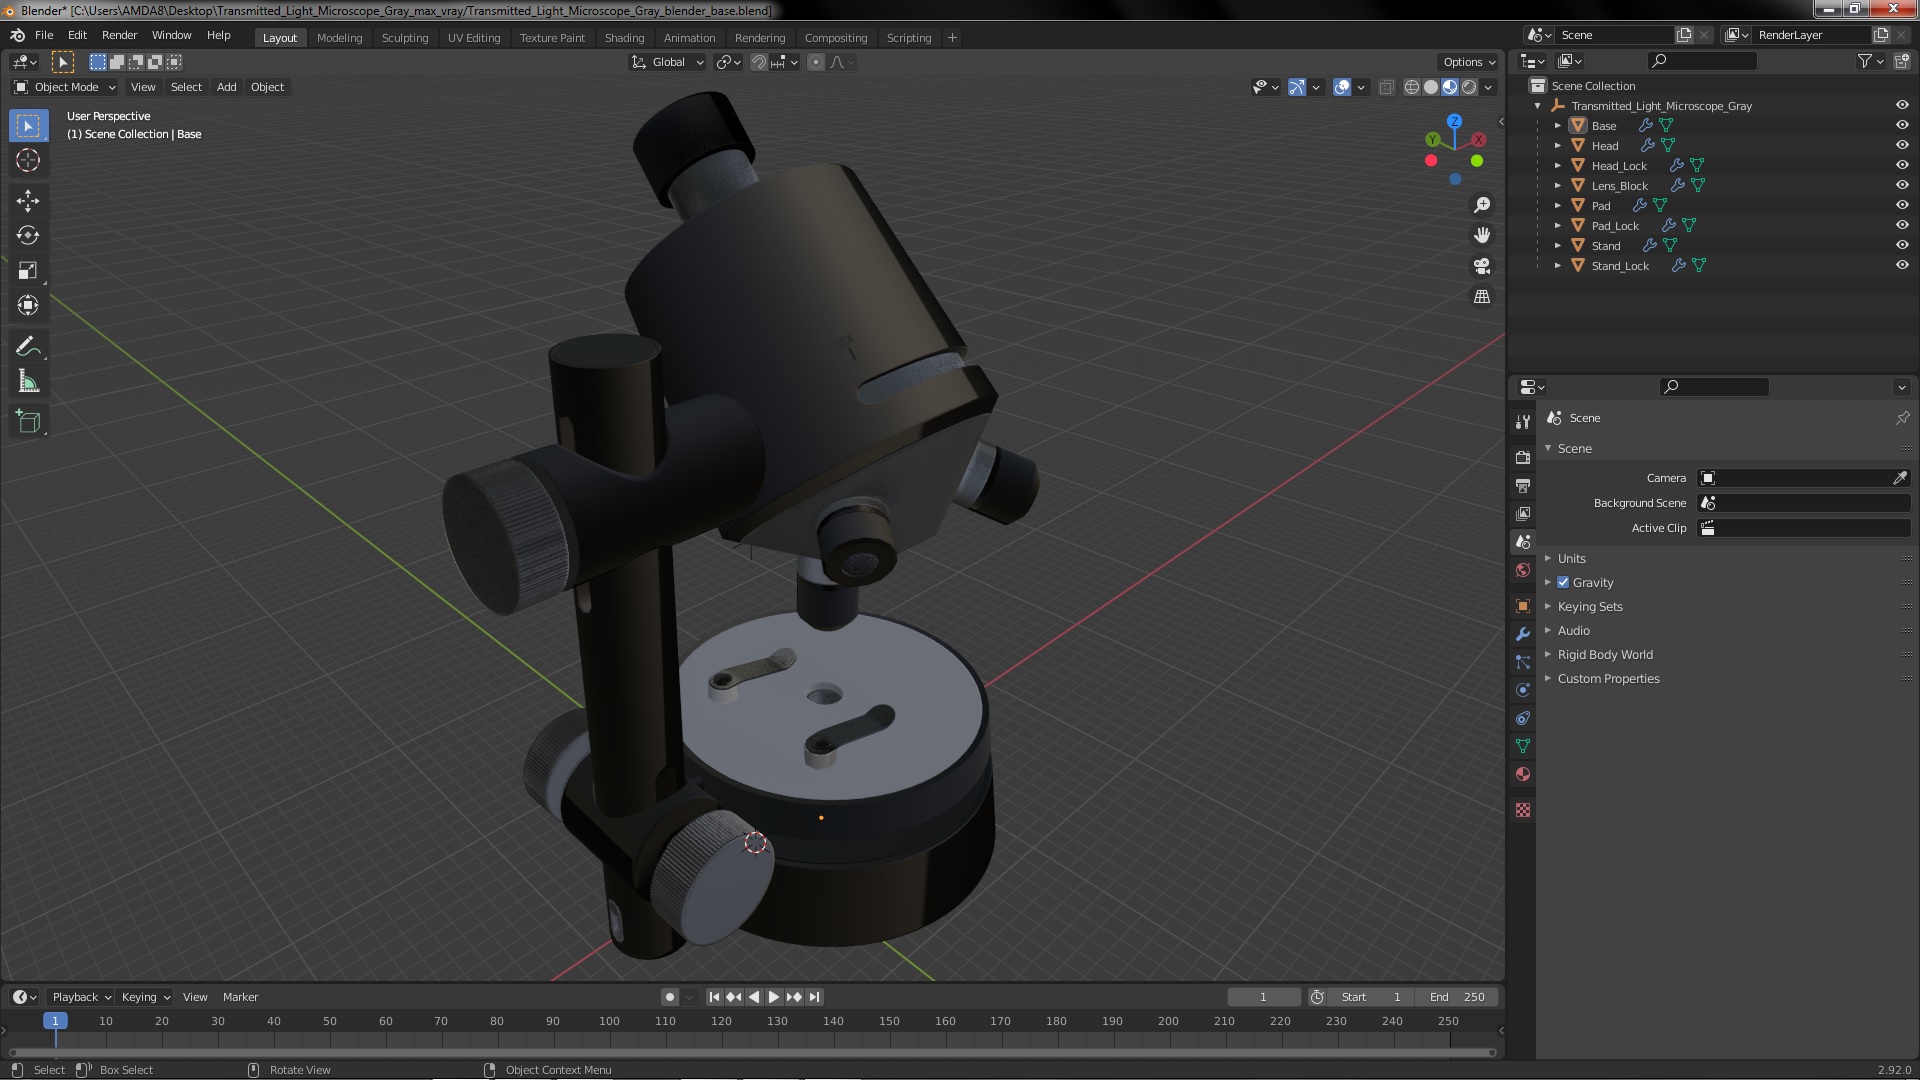Image resolution: width=1920 pixels, height=1080 pixels.
Task: Expand the Head object tree item
Action: pos(1557,145)
